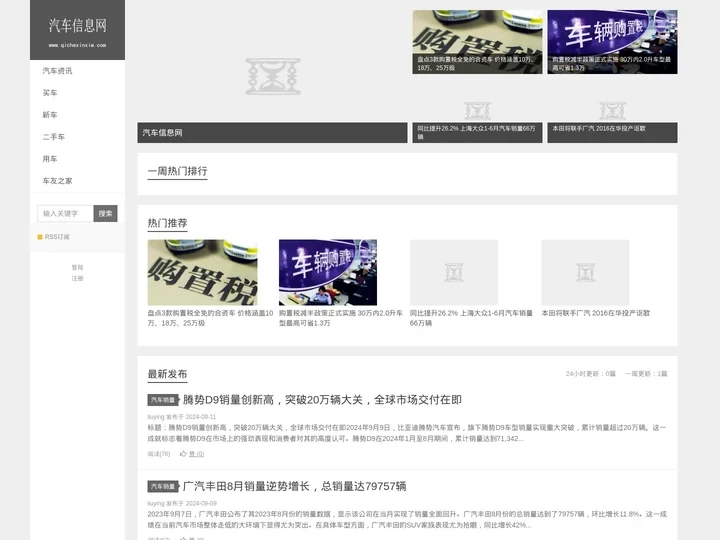The width and height of the screenshot is (720, 540).
Task: Click 热门推荐 title 购置税减半政策正式实施
Action: [x=341, y=318]
